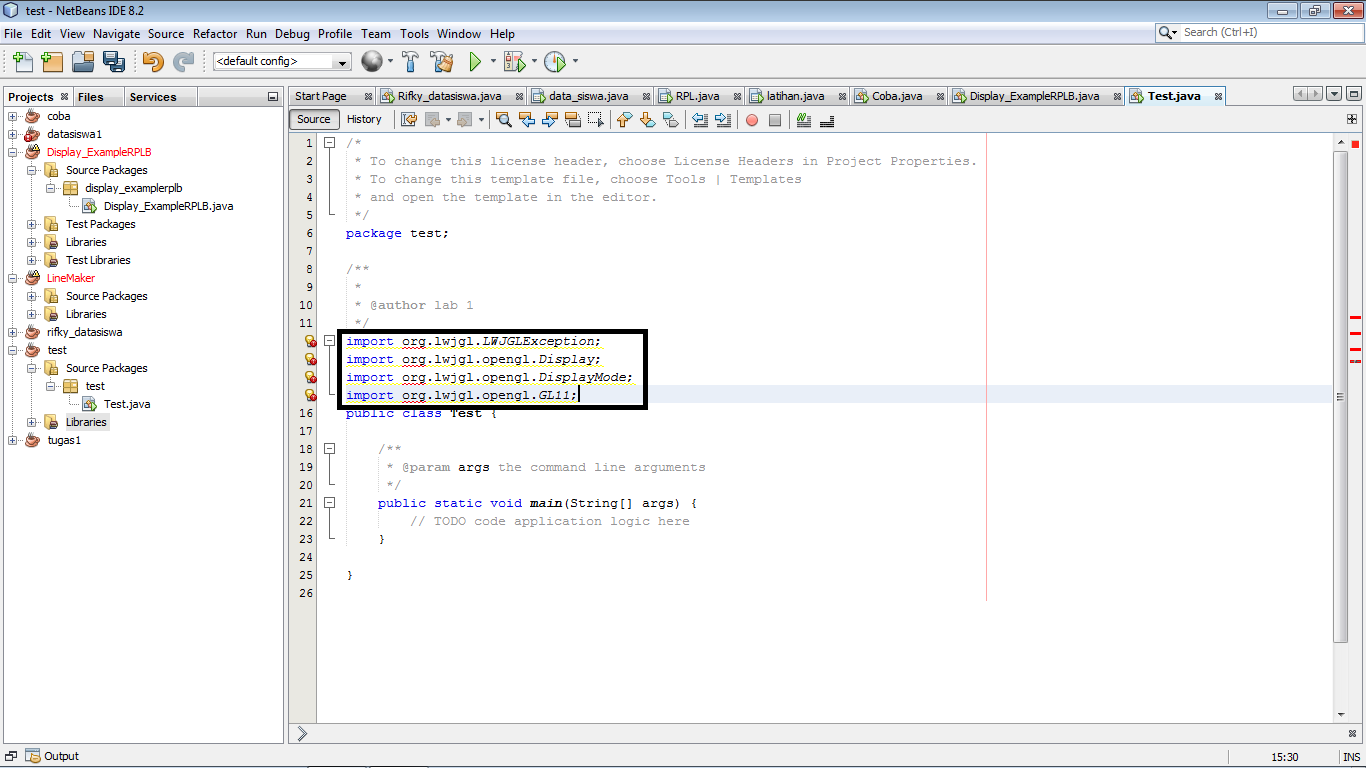The image size is (1366, 768).
Task: Switch to the History view
Action: [366, 119]
